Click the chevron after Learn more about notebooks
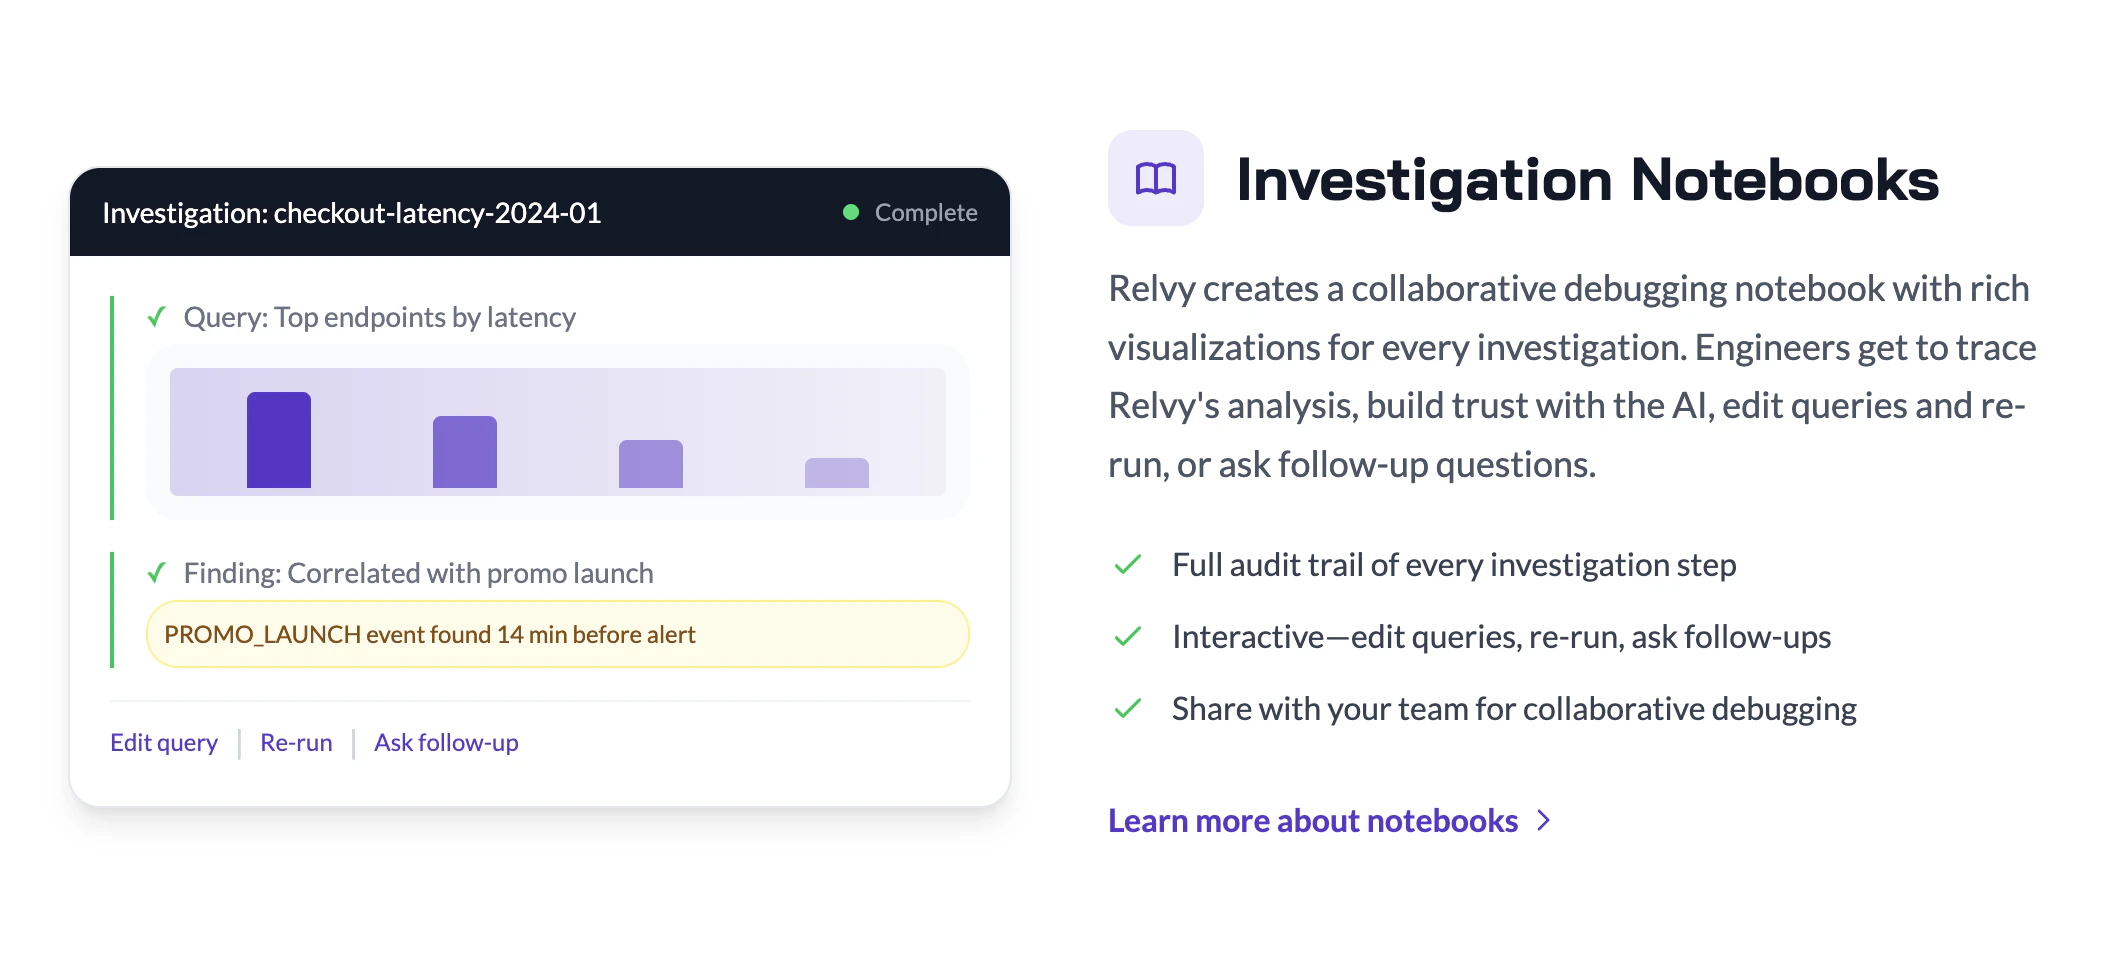The width and height of the screenshot is (2114, 980). [x=1544, y=820]
